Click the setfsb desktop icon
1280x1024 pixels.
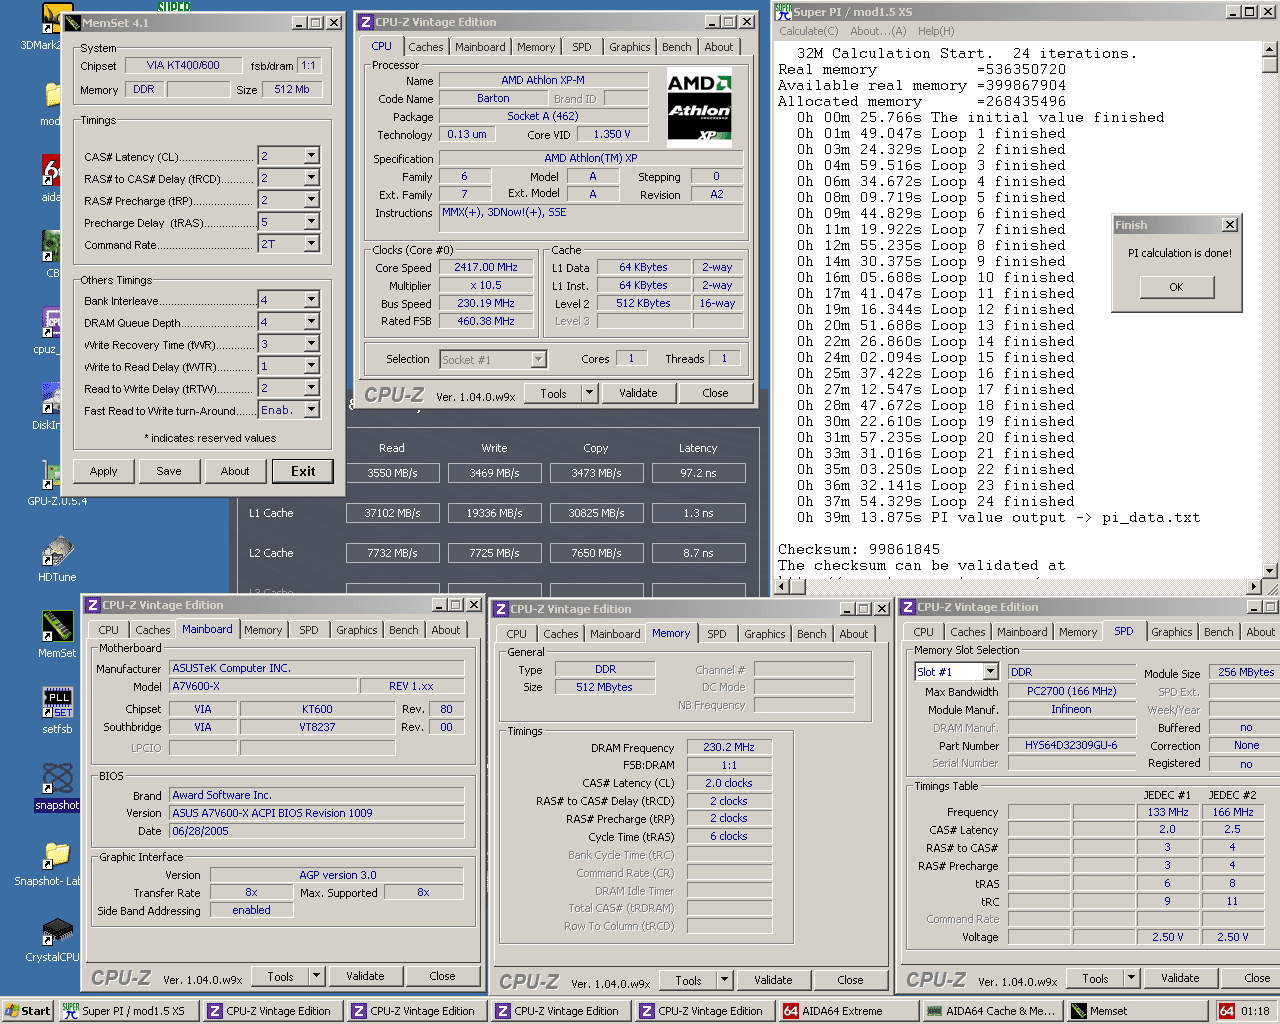tap(57, 703)
